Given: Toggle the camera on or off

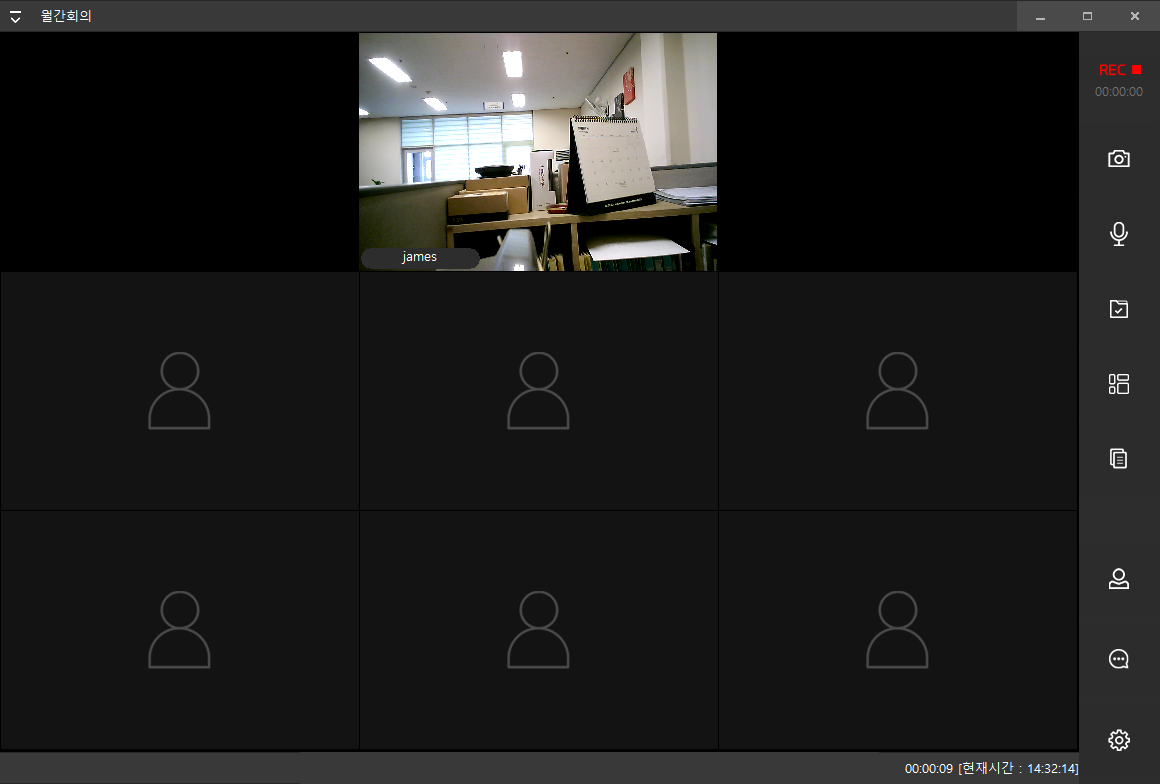Looking at the screenshot, I should (1119, 159).
